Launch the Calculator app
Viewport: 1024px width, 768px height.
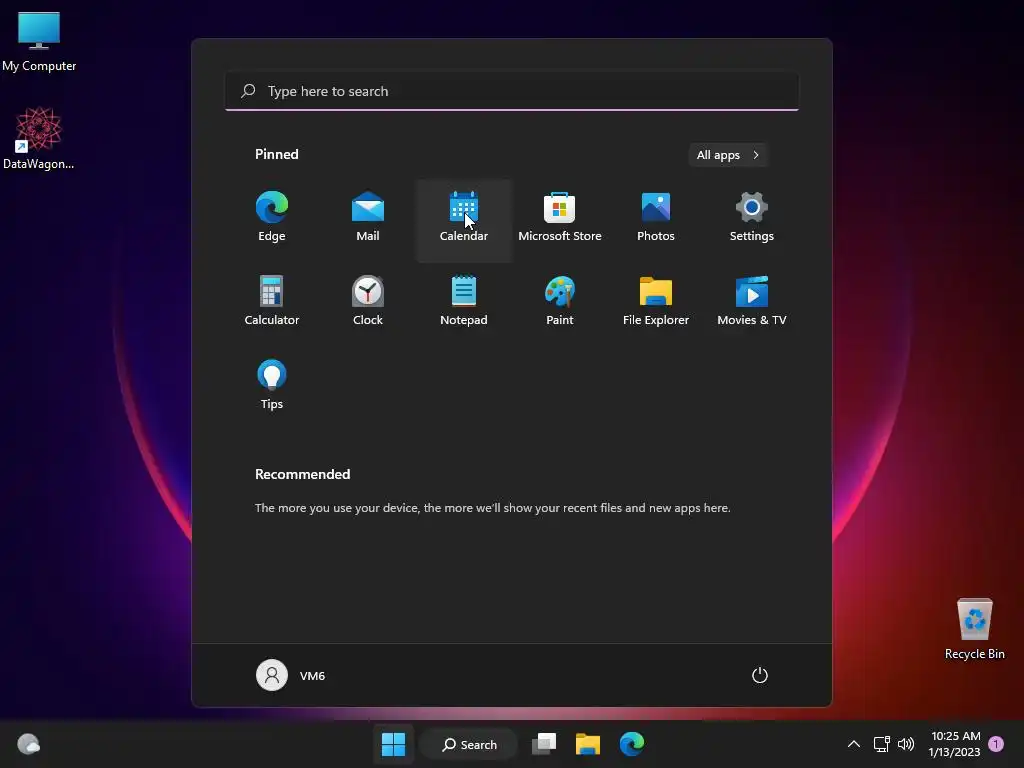[x=272, y=302]
